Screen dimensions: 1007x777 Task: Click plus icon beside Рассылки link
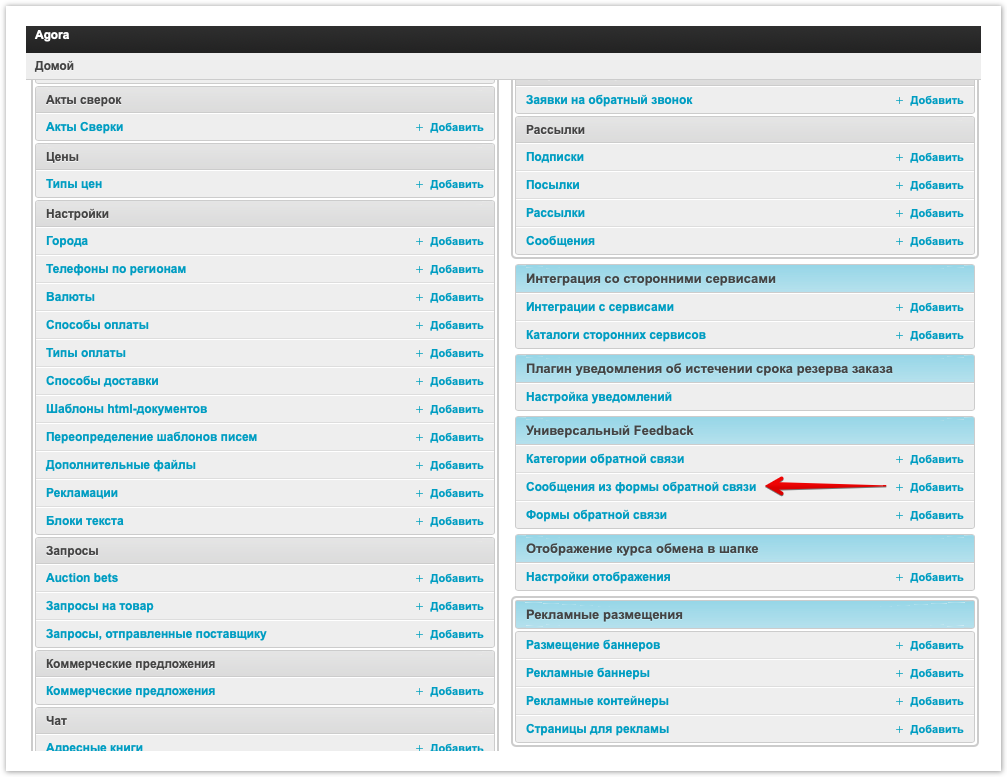899,213
